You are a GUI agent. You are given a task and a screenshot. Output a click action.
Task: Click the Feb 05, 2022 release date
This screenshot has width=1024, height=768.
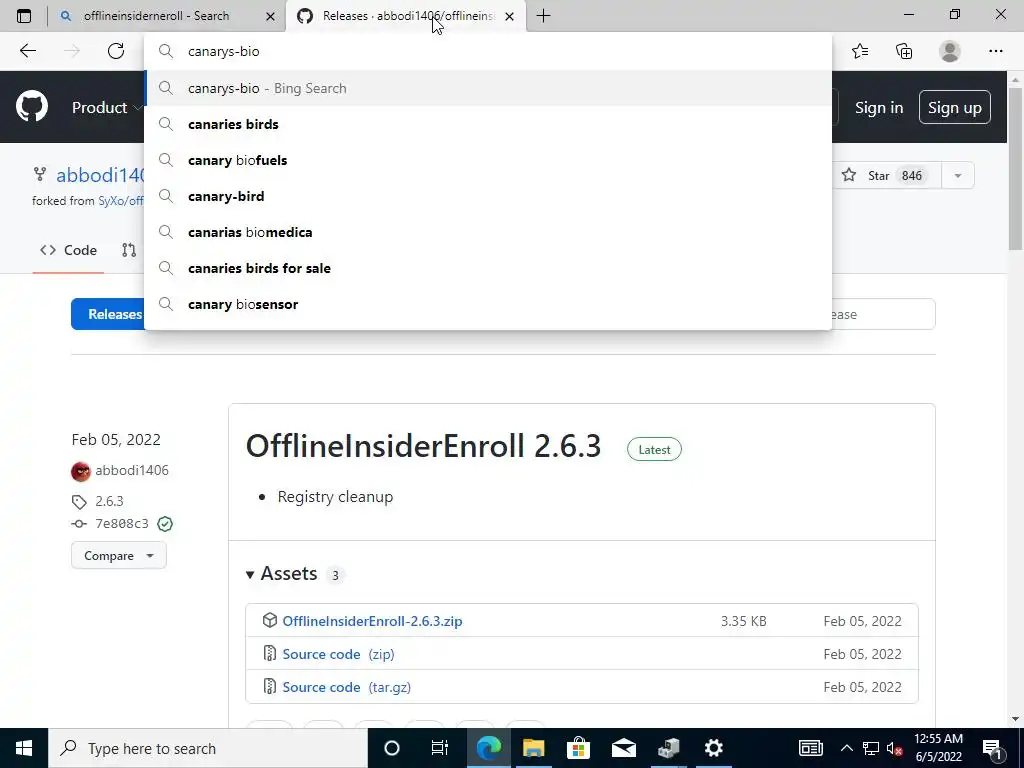pos(116,440)
